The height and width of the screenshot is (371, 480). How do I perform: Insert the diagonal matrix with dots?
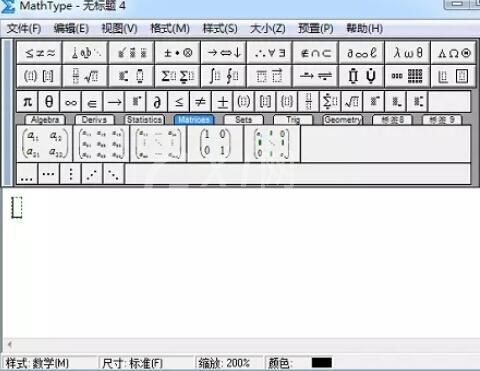272,144
